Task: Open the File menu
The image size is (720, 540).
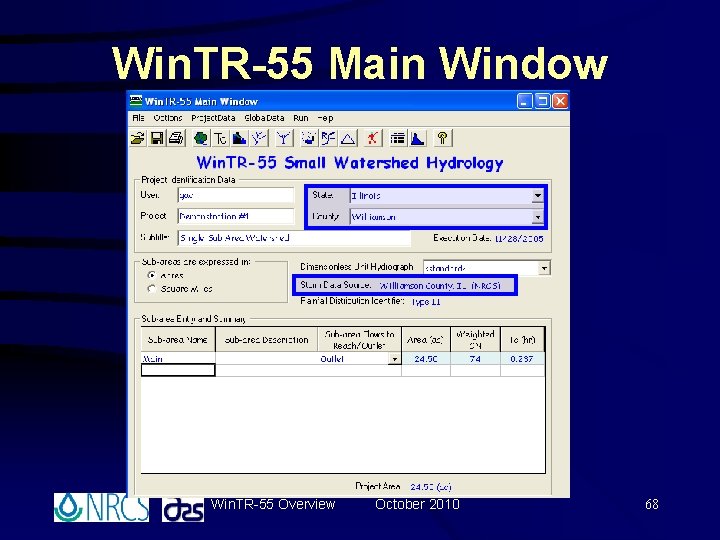Action: [x=138, y=118]
